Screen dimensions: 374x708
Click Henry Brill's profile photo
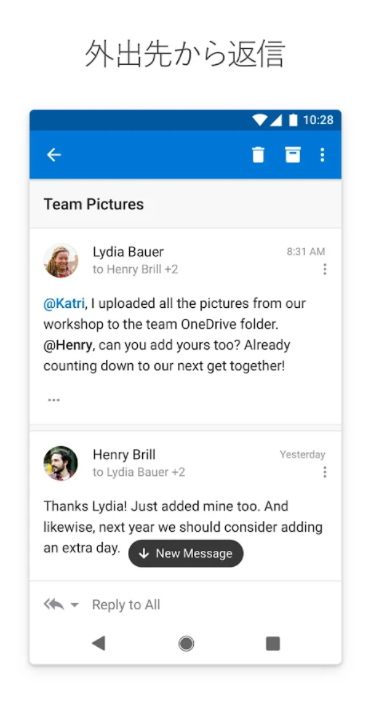pos(61,463)
